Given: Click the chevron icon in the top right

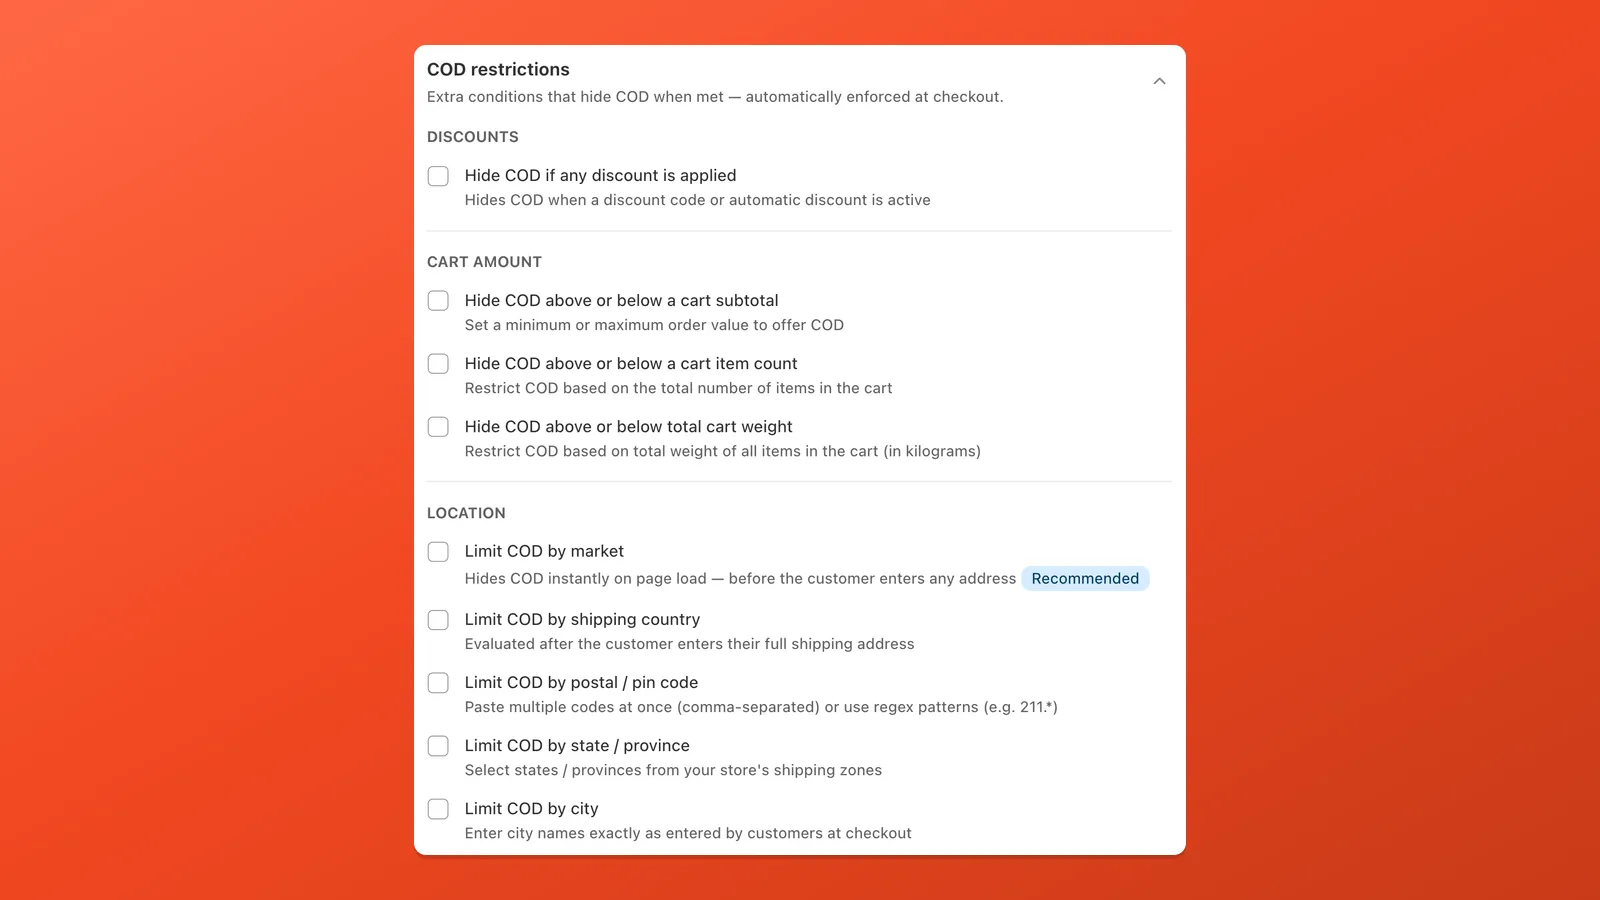Looking at the screenshot, I should [1159, 81].
